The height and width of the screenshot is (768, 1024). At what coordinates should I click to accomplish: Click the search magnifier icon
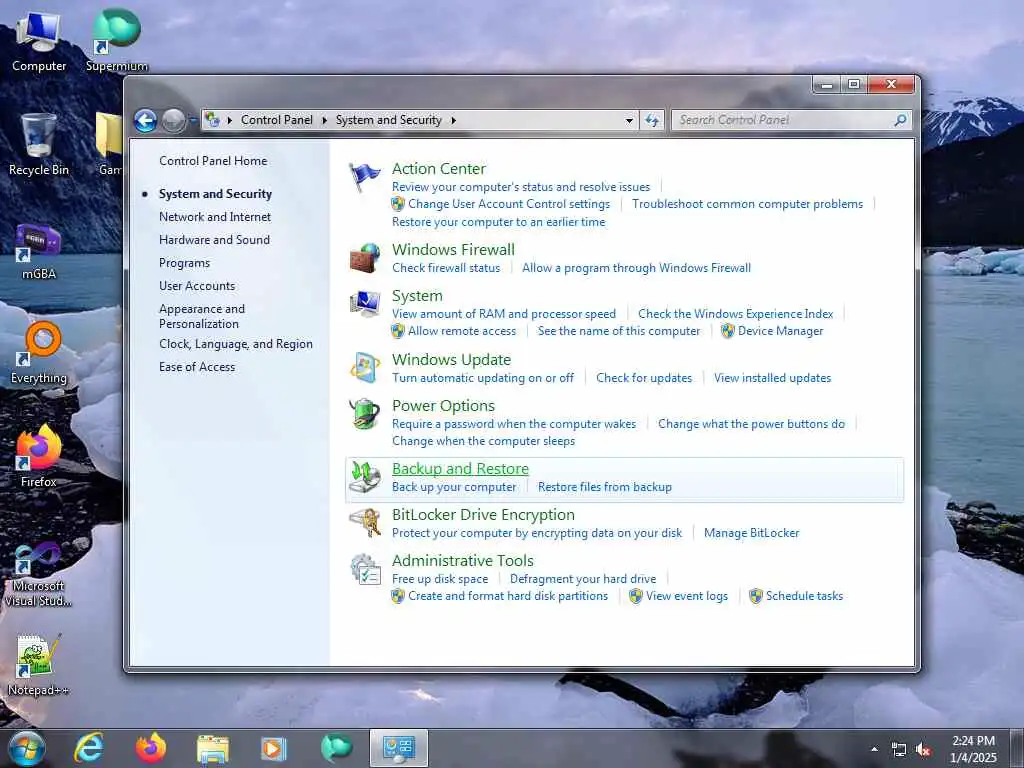900,120
